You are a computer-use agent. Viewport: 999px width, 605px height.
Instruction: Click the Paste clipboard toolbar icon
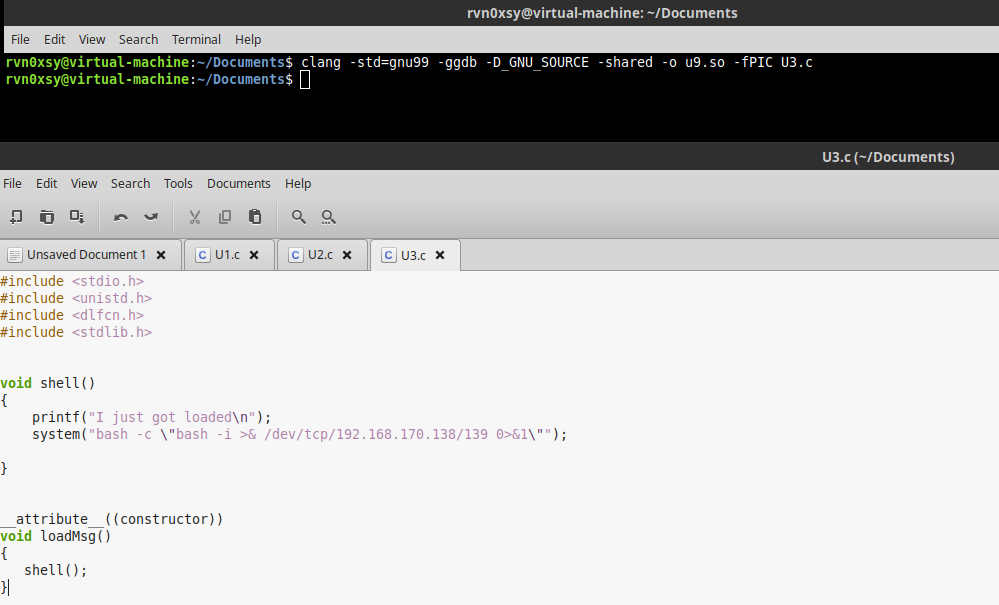pyautogui.click(x=255, y=217)
